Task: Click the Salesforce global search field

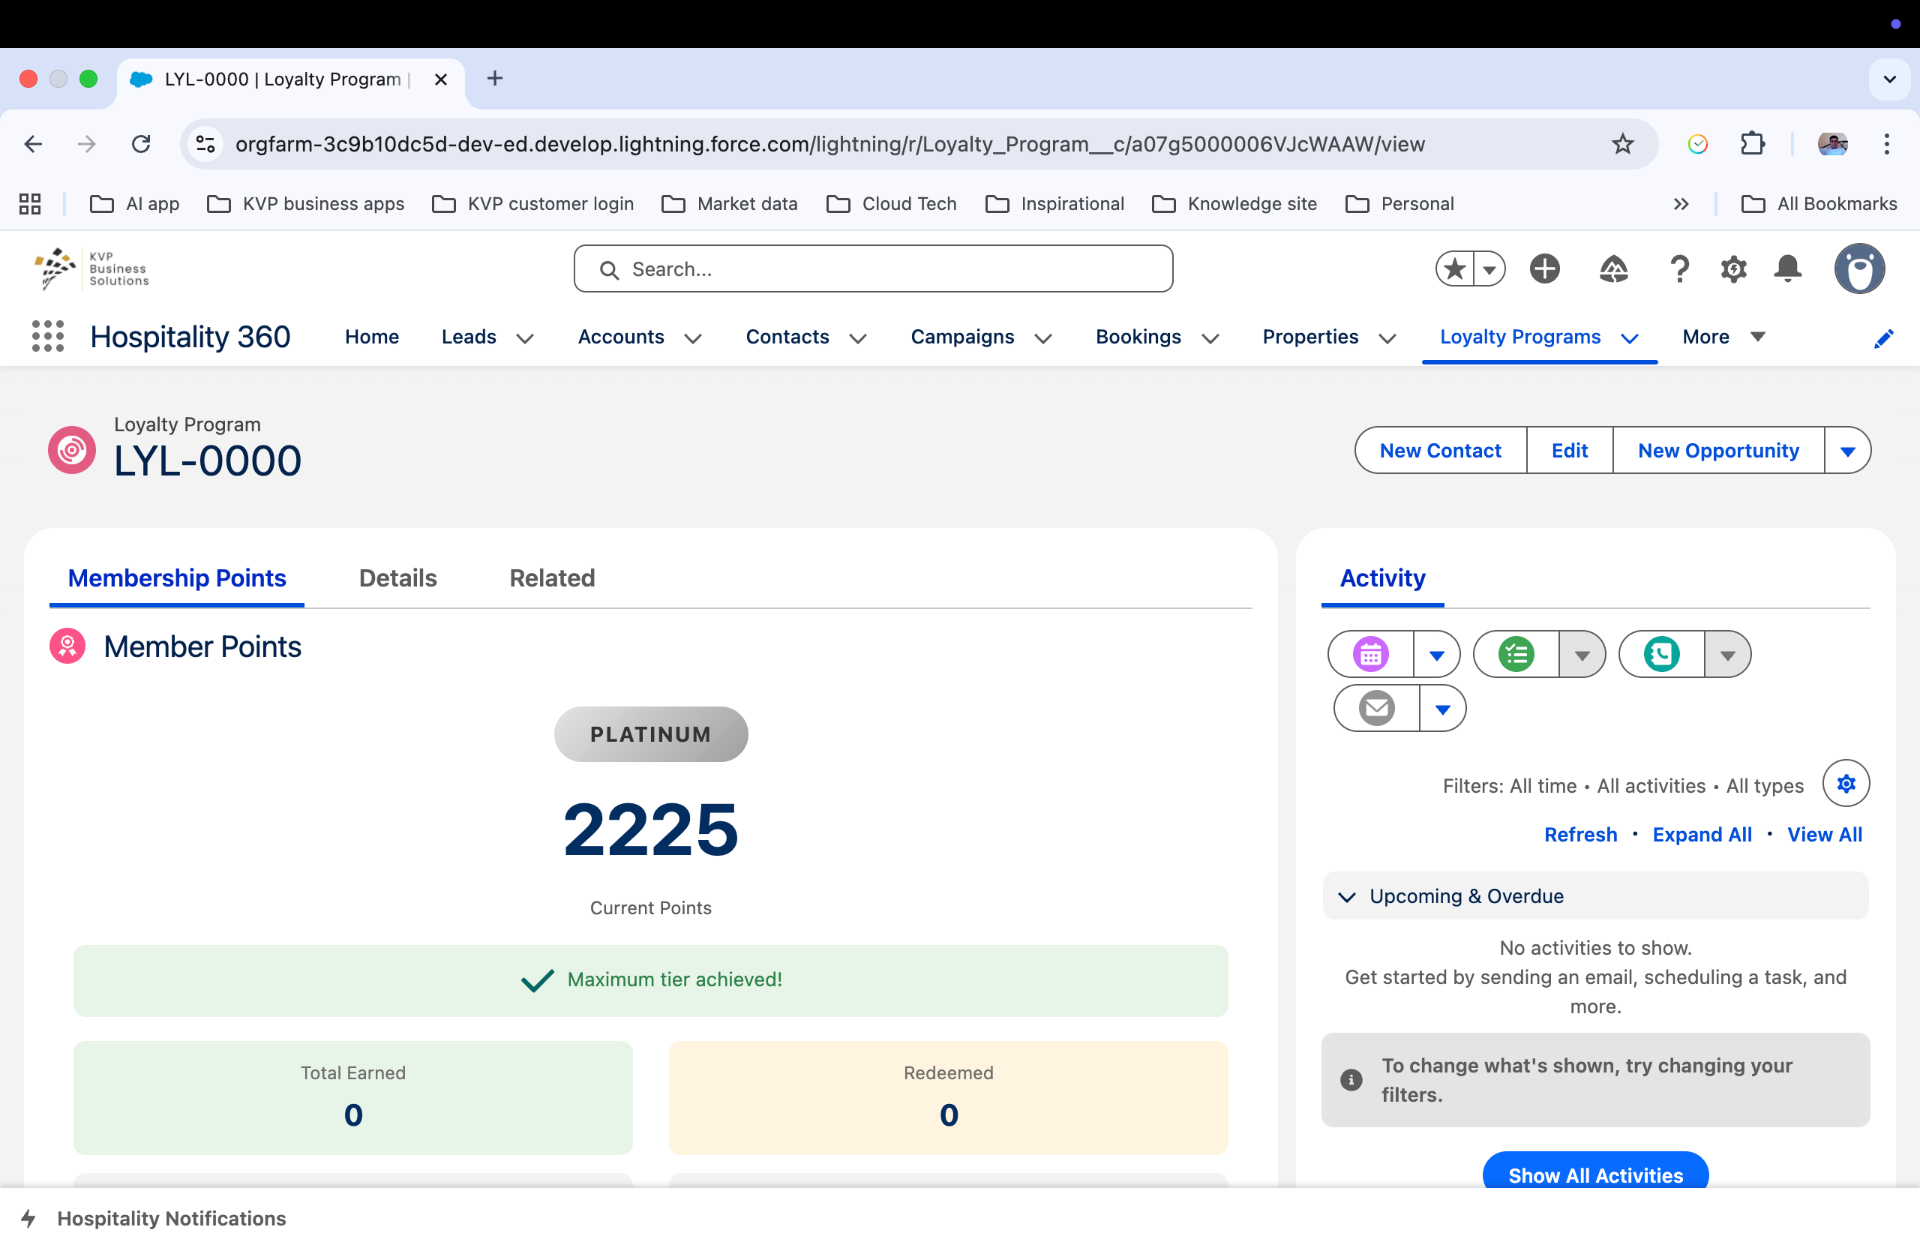Action: [x=873, y=269]
